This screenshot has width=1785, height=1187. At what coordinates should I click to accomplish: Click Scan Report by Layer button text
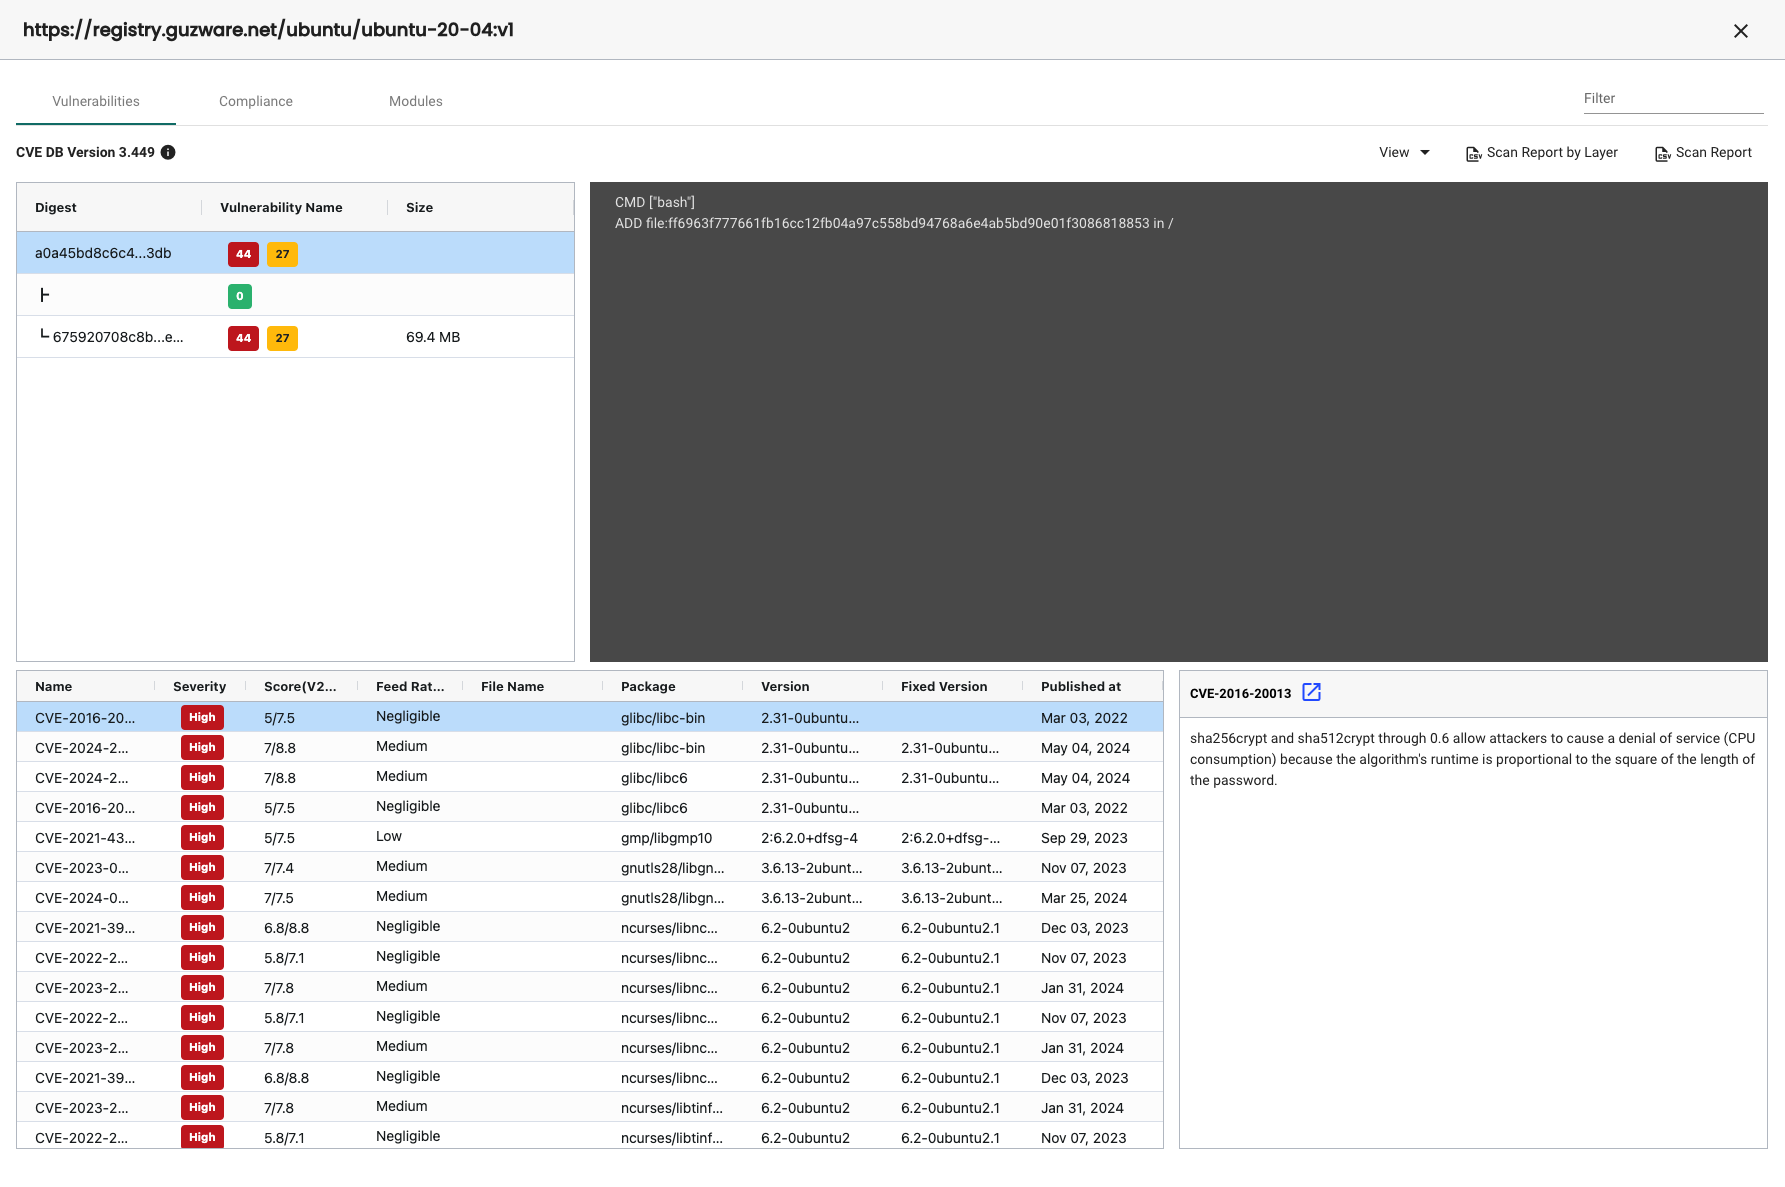coord(1552,152)
